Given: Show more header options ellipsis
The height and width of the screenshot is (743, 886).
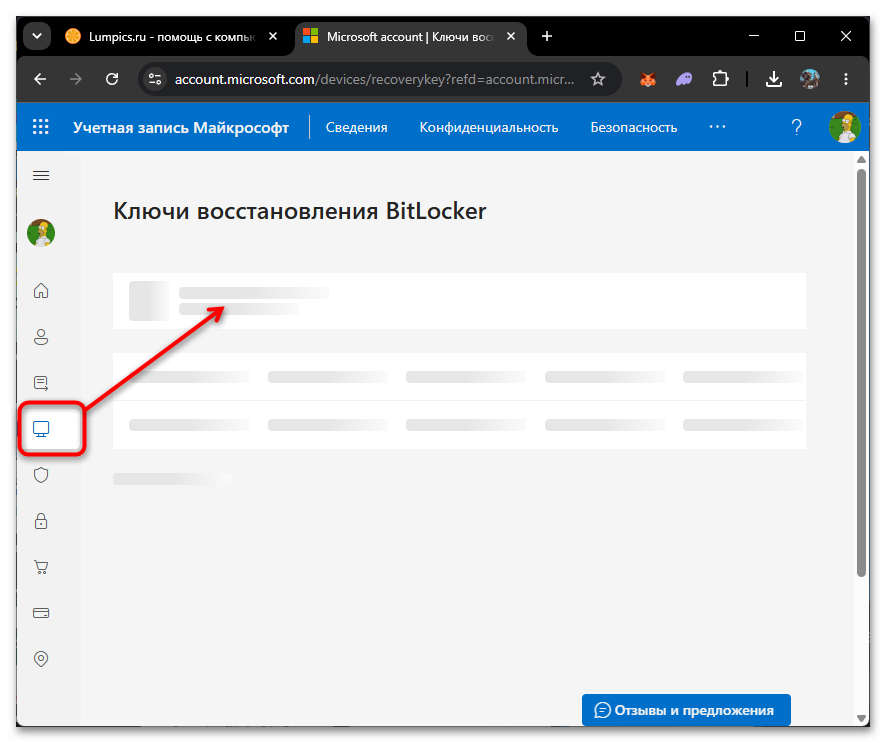Looking at the screenshot, I should (x=717, y=127).
